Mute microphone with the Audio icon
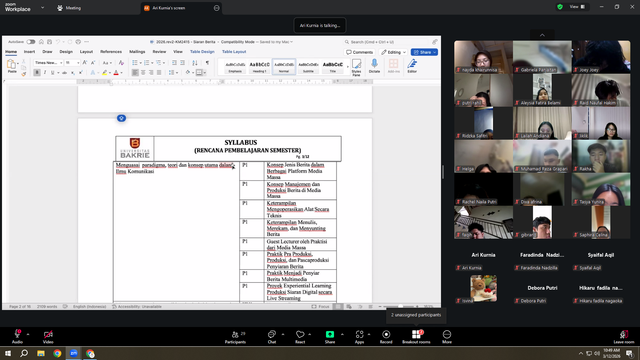 coord(17,334)
